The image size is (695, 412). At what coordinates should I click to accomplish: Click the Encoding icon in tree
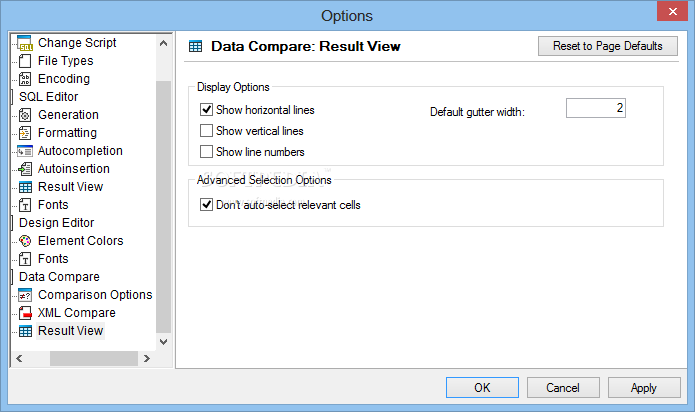click(x=25, y=79)
